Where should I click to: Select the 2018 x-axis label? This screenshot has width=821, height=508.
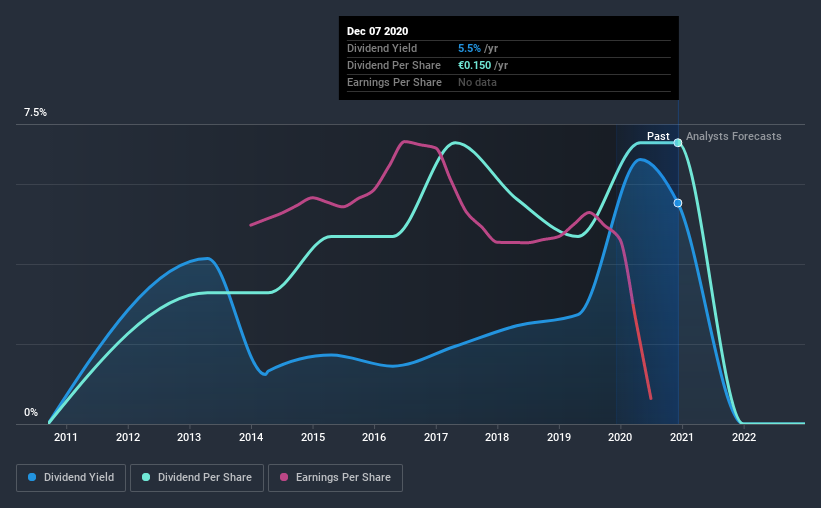click(497, 437)
